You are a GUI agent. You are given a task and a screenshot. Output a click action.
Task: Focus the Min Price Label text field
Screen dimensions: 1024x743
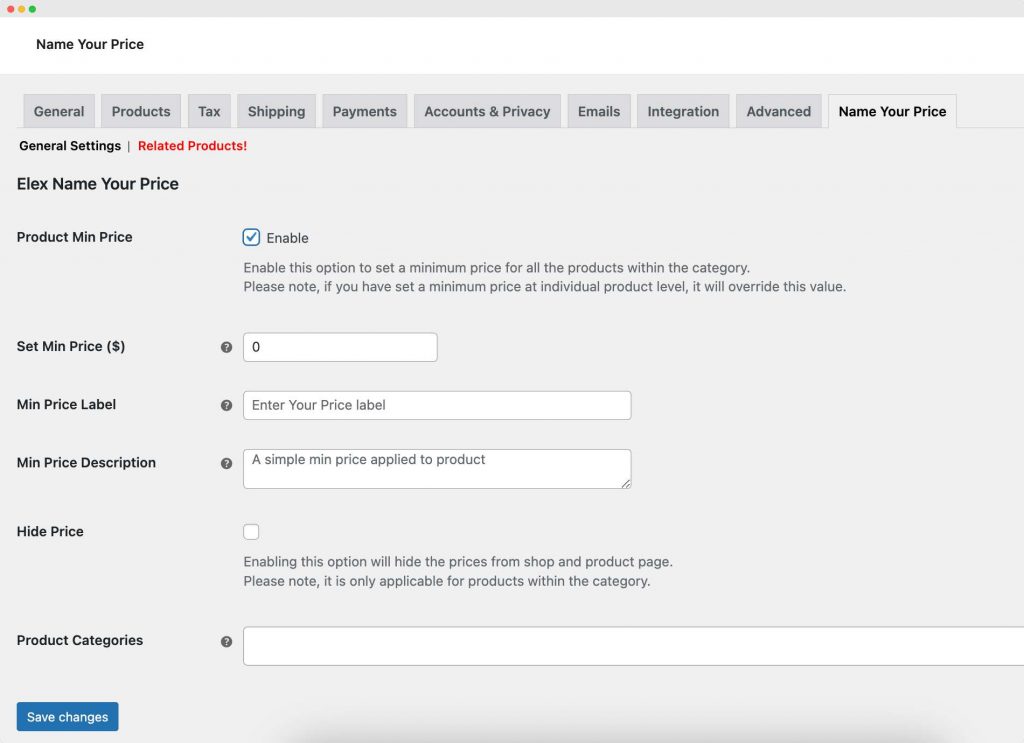point(437,405)
